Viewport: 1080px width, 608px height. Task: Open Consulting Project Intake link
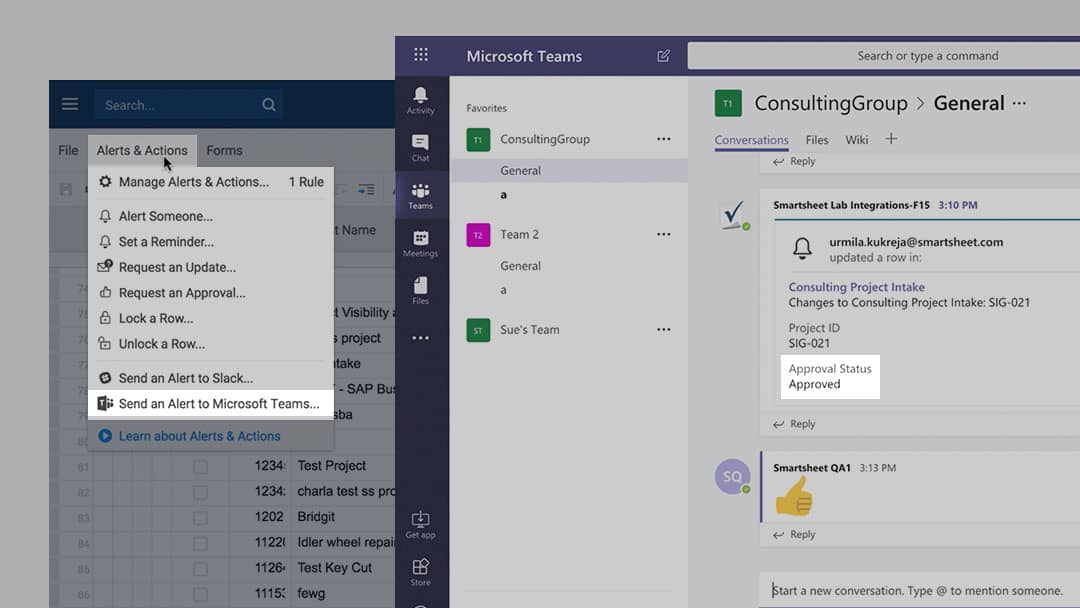[856, 286]
